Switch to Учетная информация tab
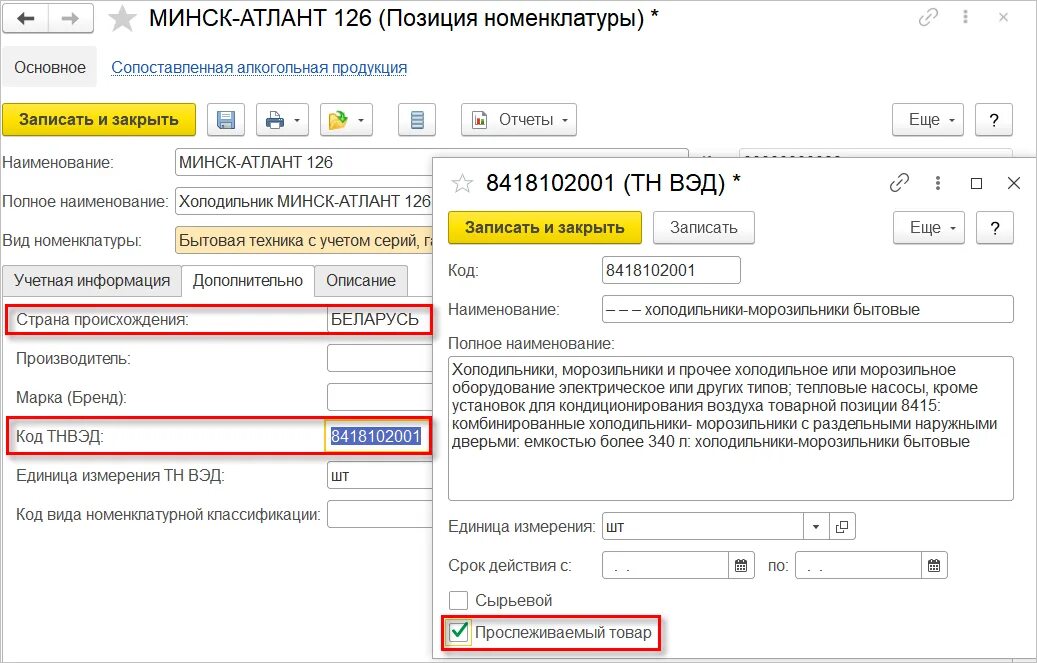The width and height of the screenshot is (1037, 663). [x=92, y=281]
